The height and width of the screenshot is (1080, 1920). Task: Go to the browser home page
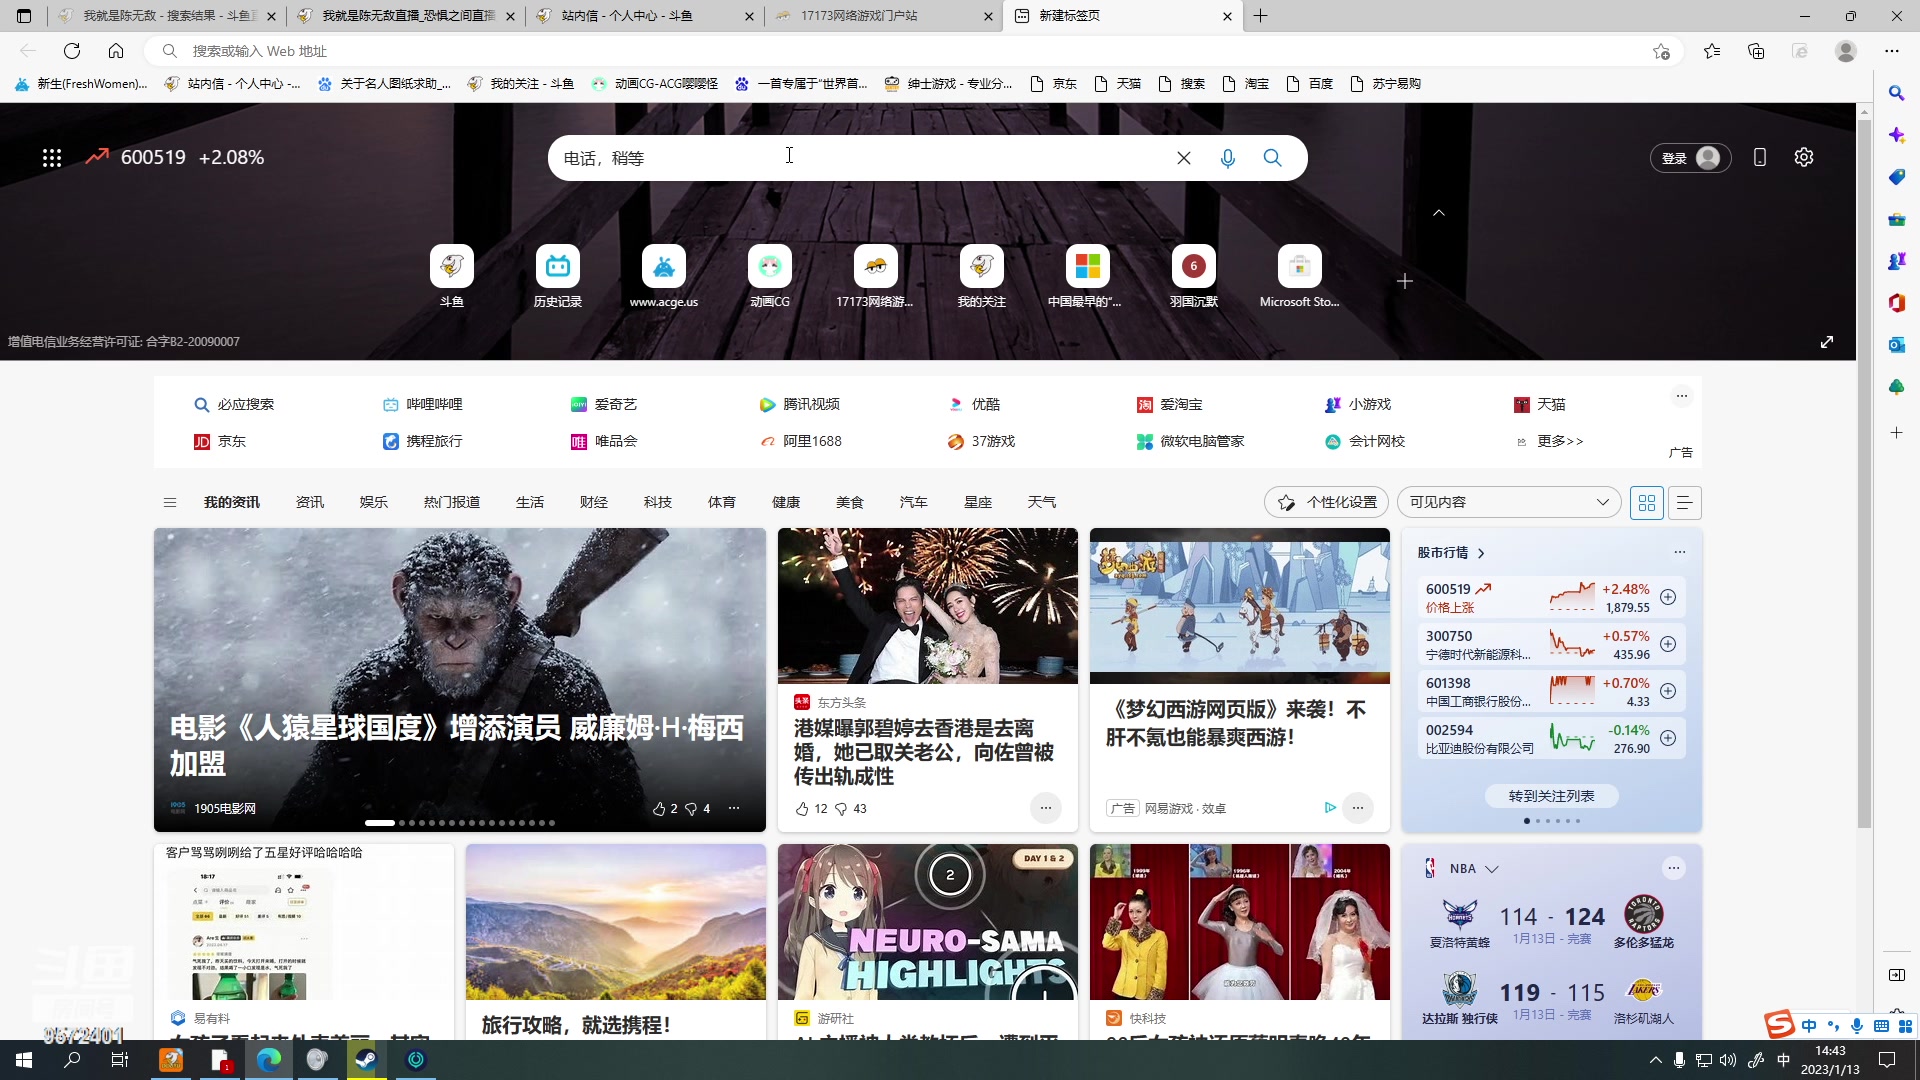[116, 51]
